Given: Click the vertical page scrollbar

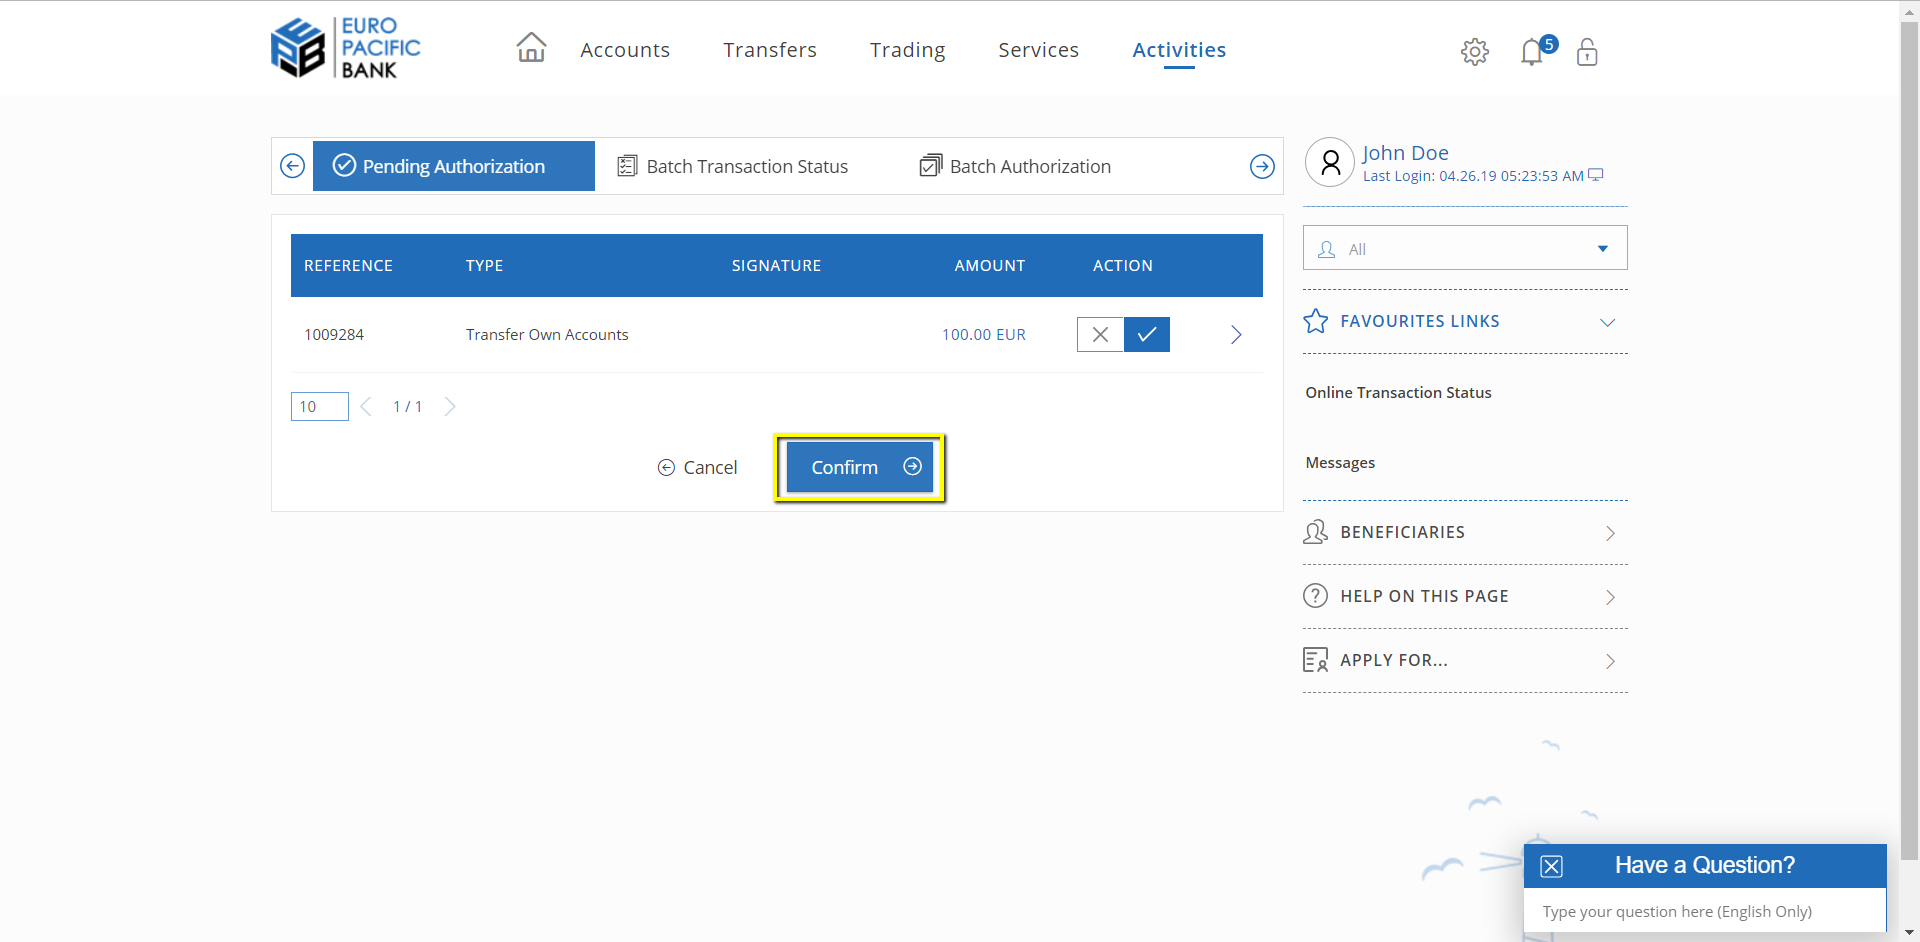Looking at the screenshot, I should coord(1909,440).
